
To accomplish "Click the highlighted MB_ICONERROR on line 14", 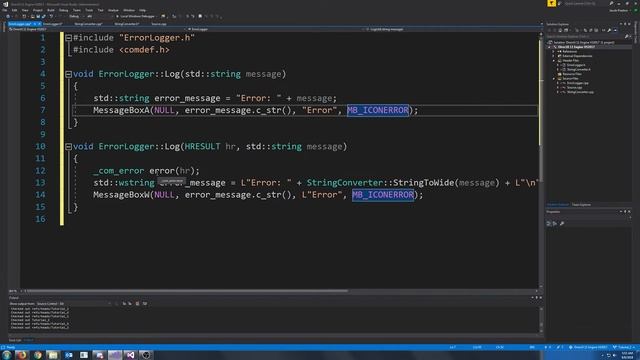I will coord(383,195).
